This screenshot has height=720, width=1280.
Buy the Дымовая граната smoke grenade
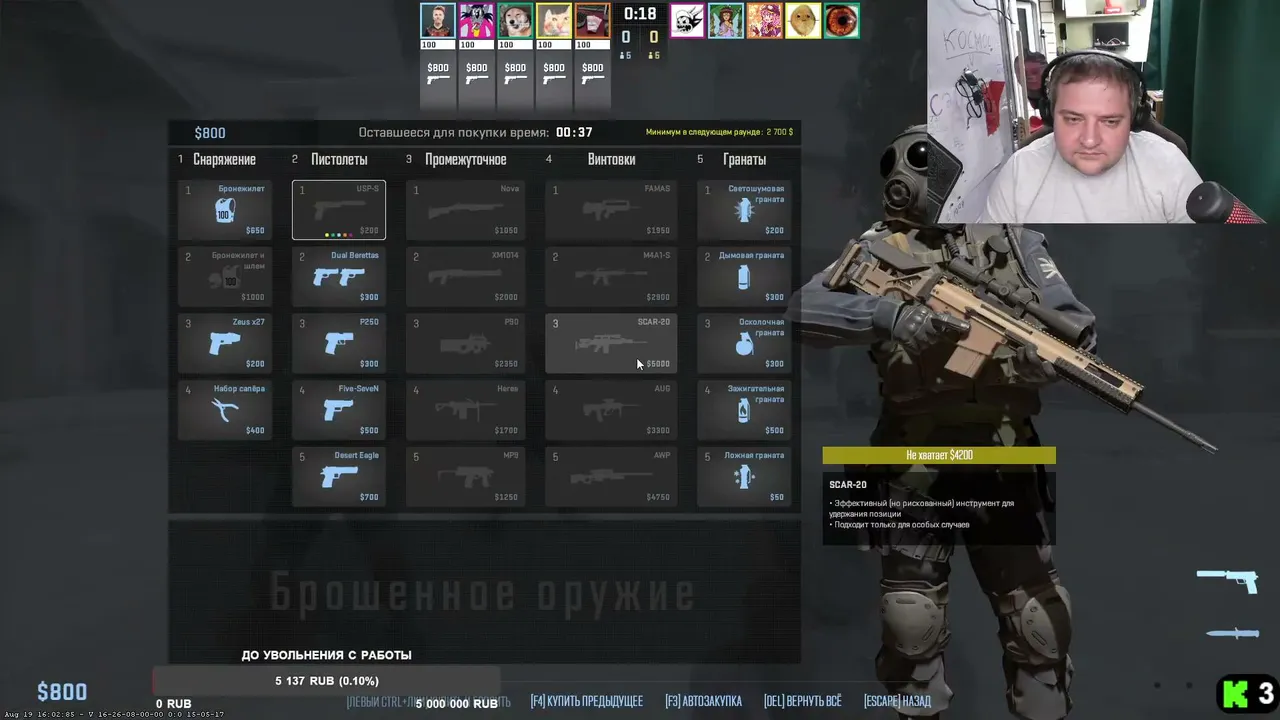744,277
